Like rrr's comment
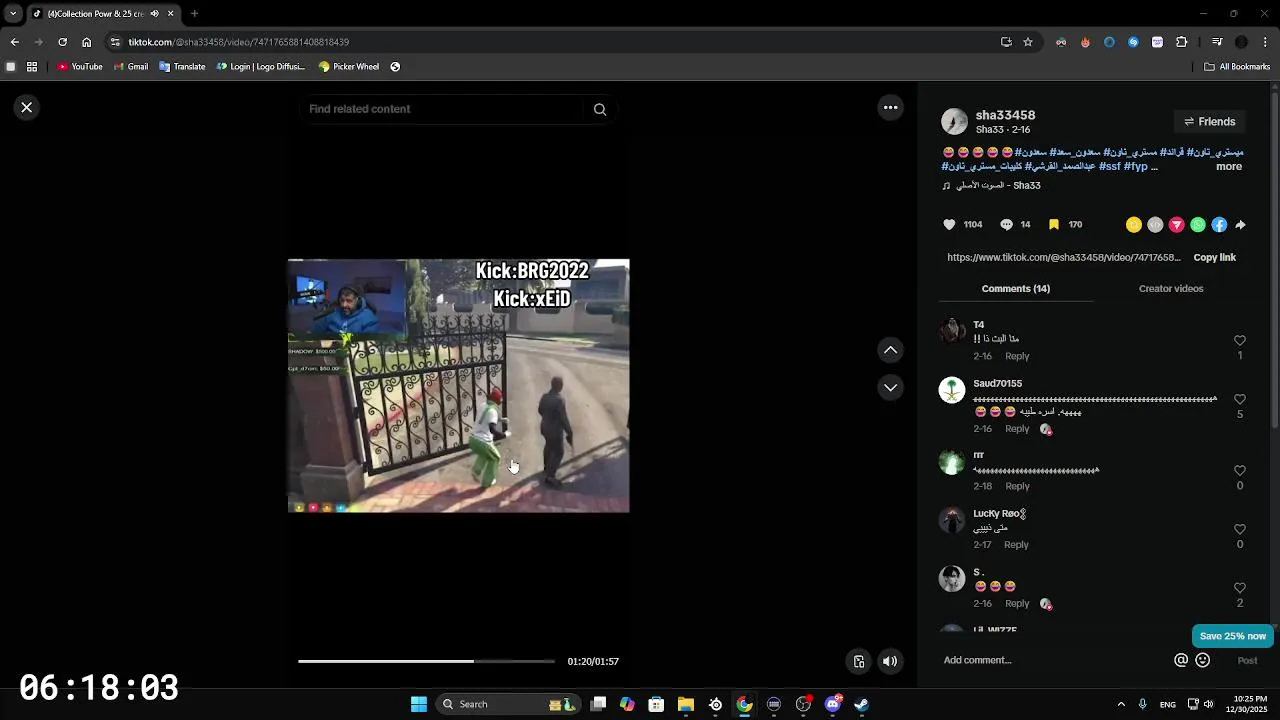The image size is (1280, 720). [1240, 471]
